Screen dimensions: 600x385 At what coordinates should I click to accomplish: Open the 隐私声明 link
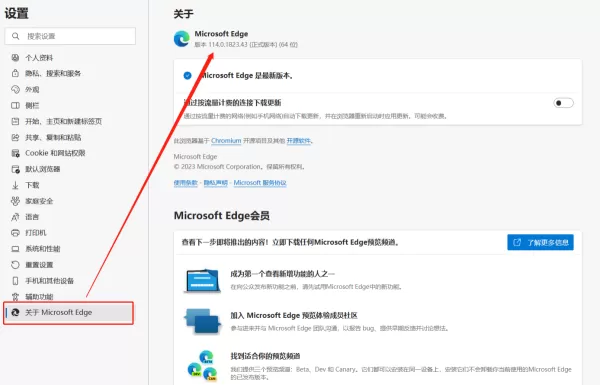pos(215,183)
